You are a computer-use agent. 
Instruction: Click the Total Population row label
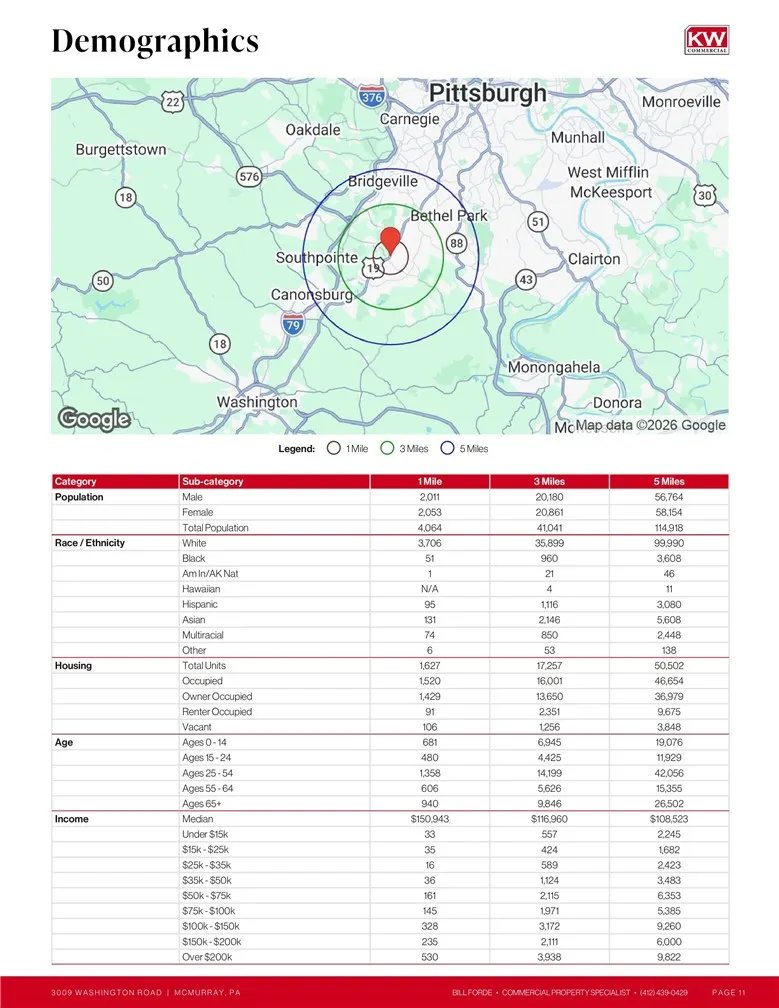[x=215, y=528]
